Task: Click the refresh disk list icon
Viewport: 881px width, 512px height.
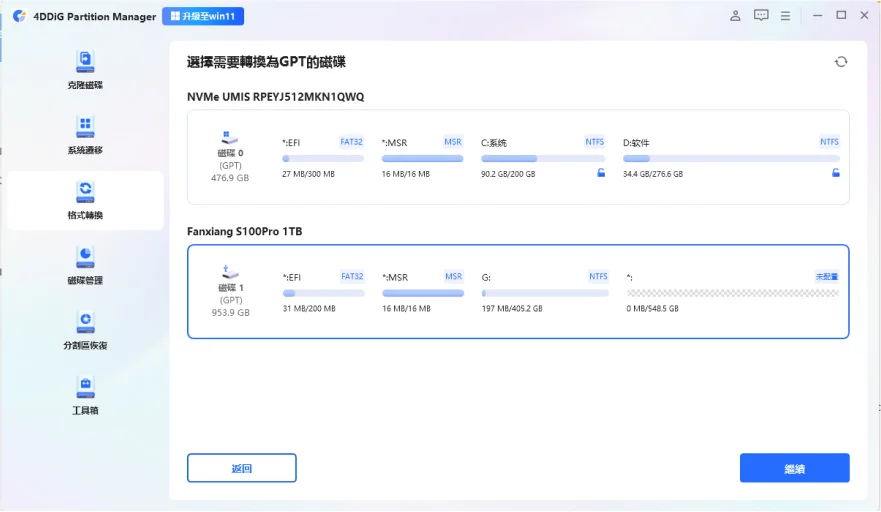Action: click(x=841, y=62)
